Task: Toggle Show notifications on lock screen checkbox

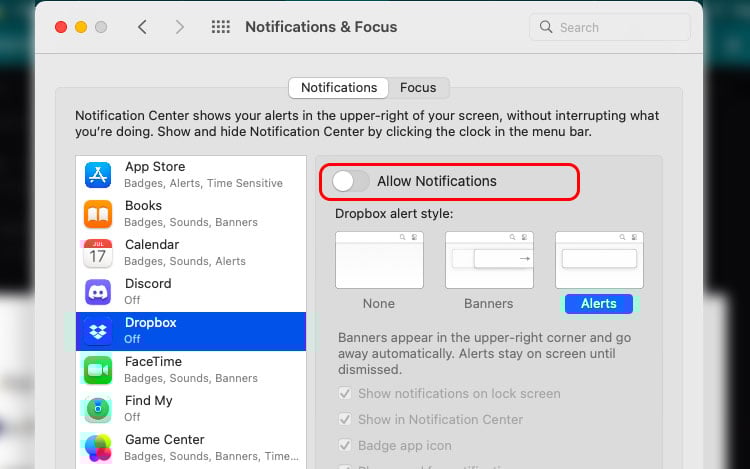Action: click(x=345, y=393)
